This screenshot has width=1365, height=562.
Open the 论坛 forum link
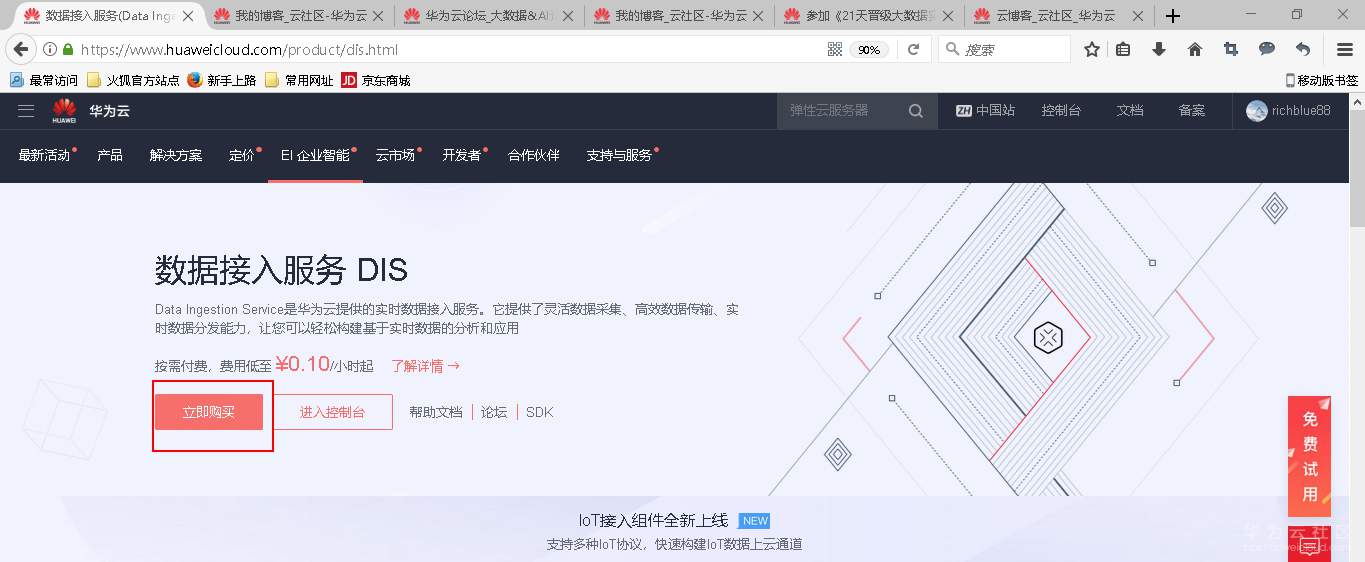(494, 412)
